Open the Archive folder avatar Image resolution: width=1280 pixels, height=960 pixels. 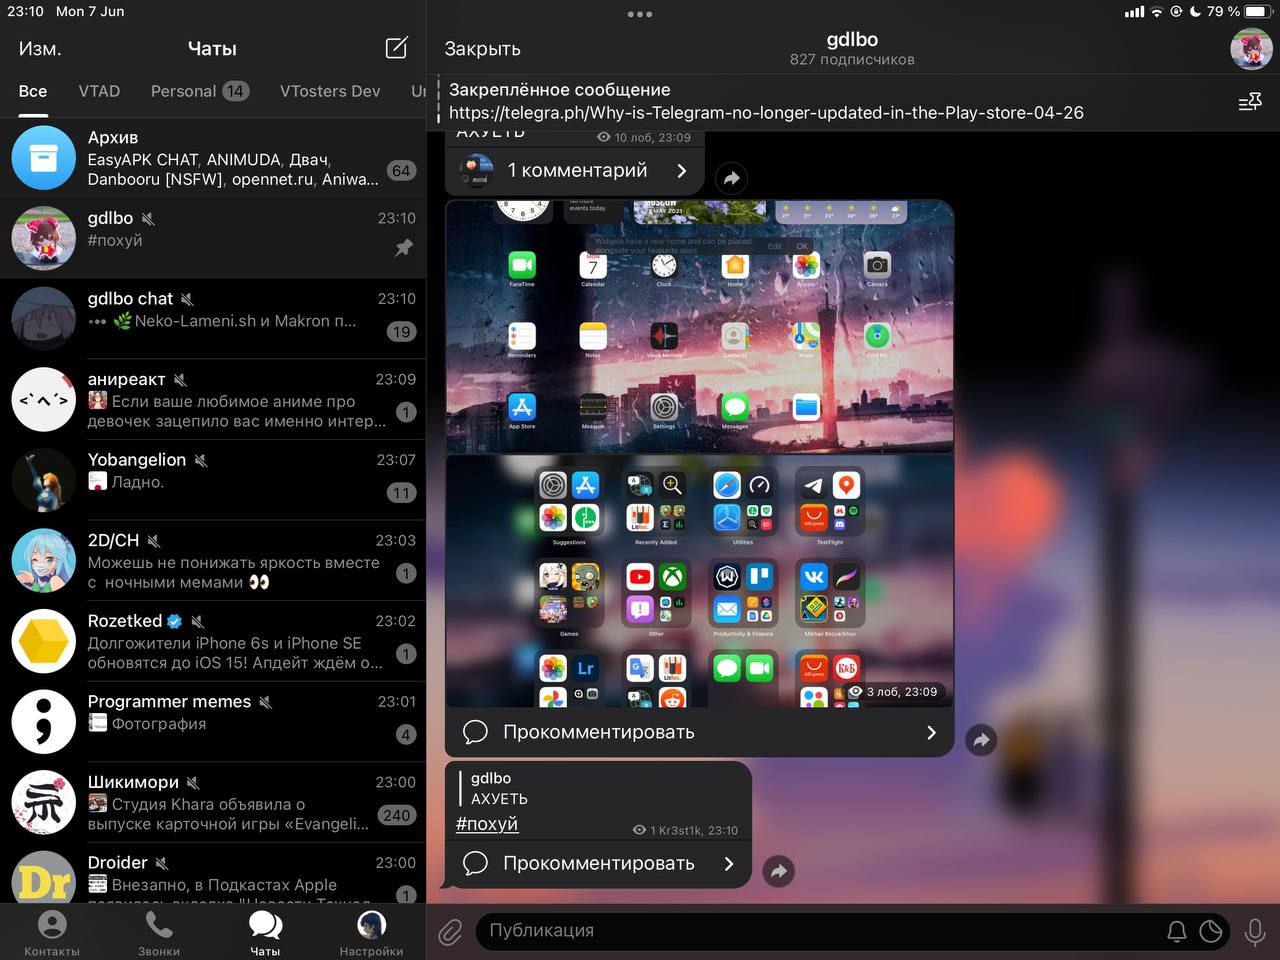[x=43, y=157]
